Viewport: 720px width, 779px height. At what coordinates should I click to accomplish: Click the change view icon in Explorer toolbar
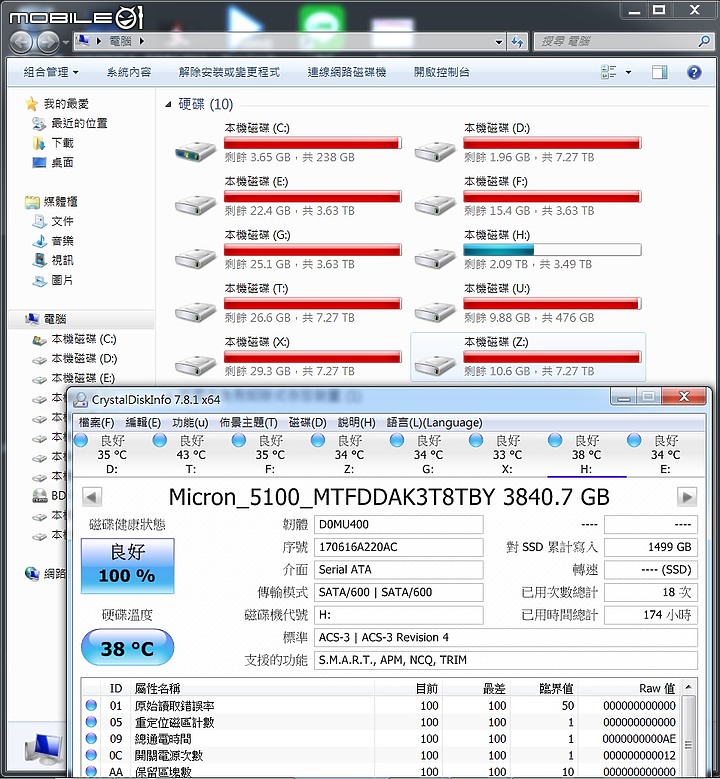click(x=609, y=72)
